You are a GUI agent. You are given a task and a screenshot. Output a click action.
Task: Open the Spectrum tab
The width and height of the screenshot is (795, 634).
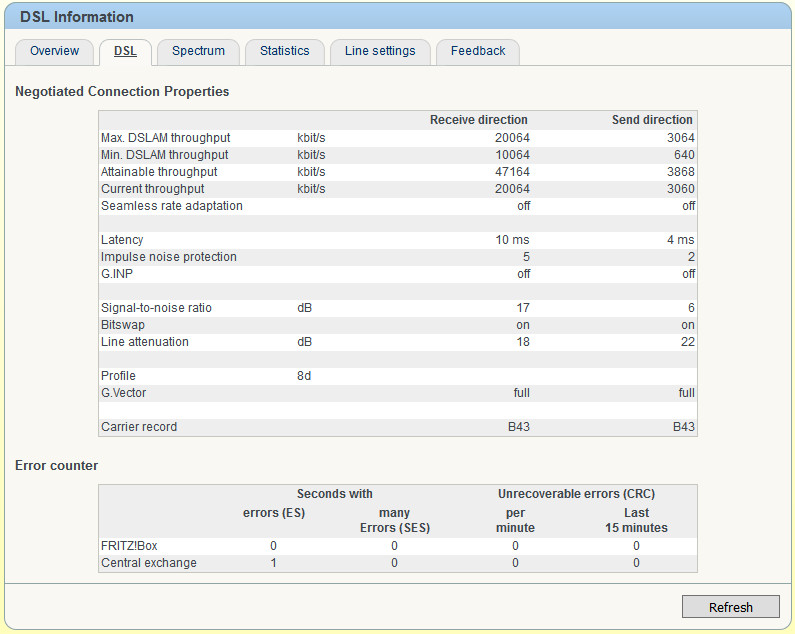(x=198, y=51)
